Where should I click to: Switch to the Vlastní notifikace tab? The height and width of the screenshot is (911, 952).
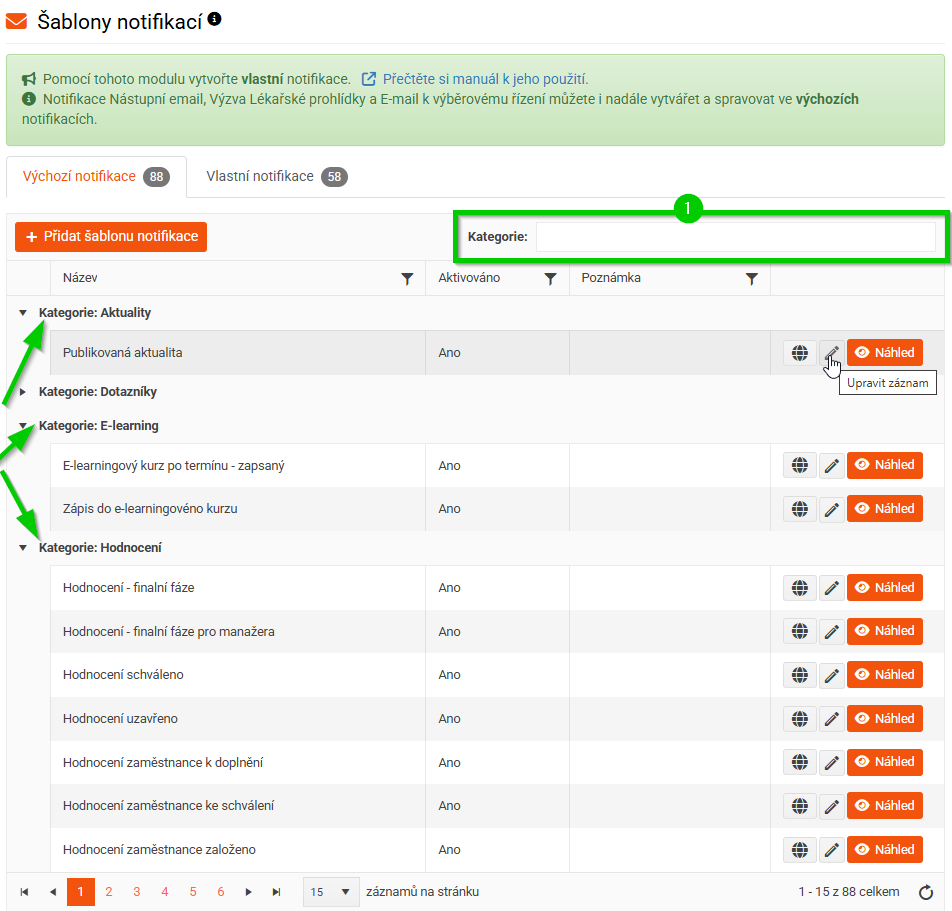[275, 177]
